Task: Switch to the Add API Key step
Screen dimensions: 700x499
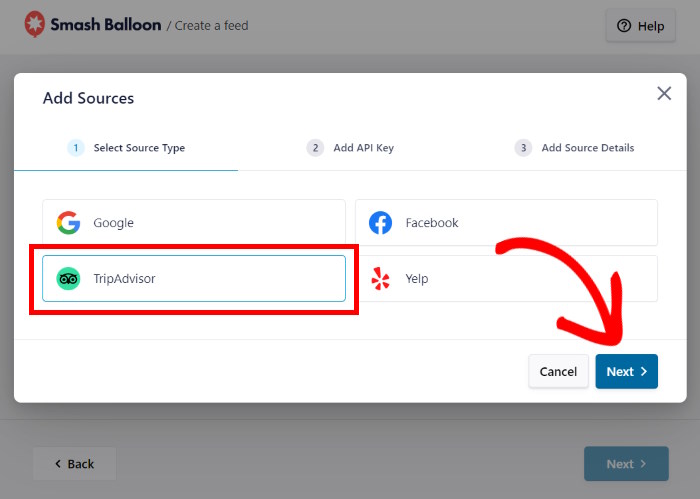Action: point(363,148)
